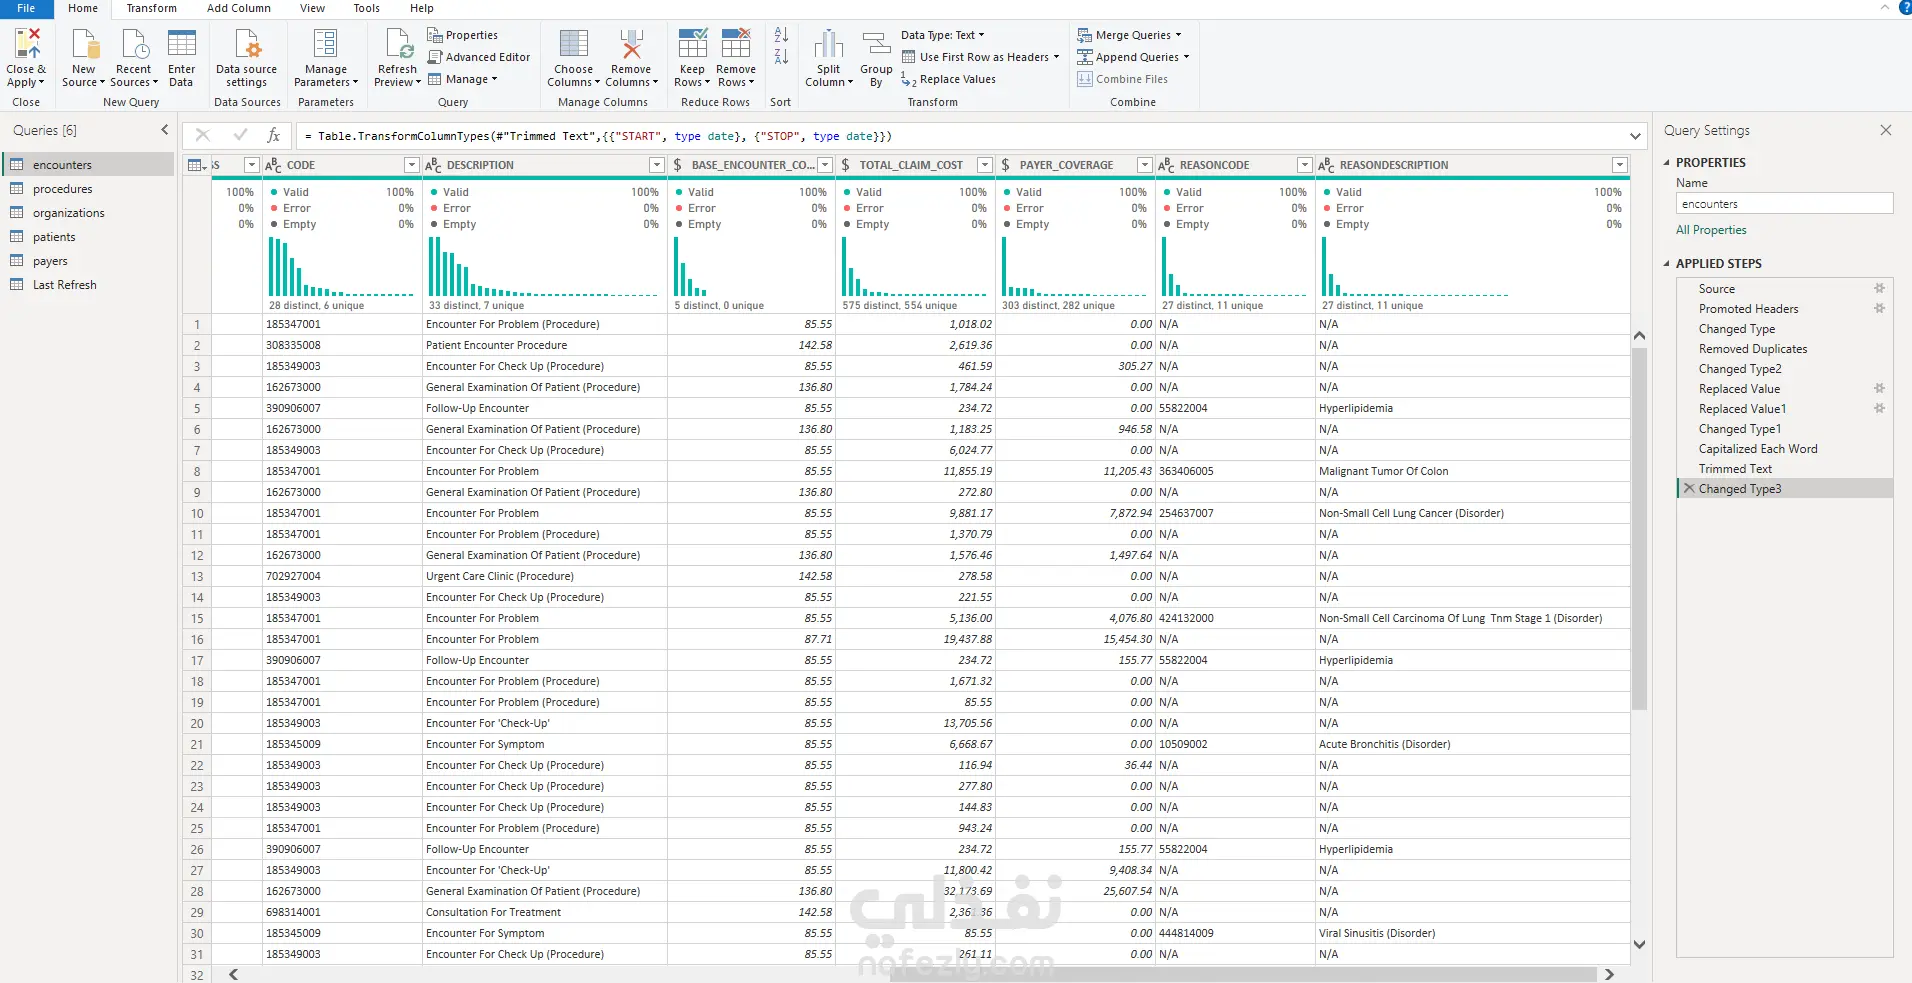Select the Removed Duplicates applied step
This screenshot has height=983, width=1912.
(x=1753, y=349)
